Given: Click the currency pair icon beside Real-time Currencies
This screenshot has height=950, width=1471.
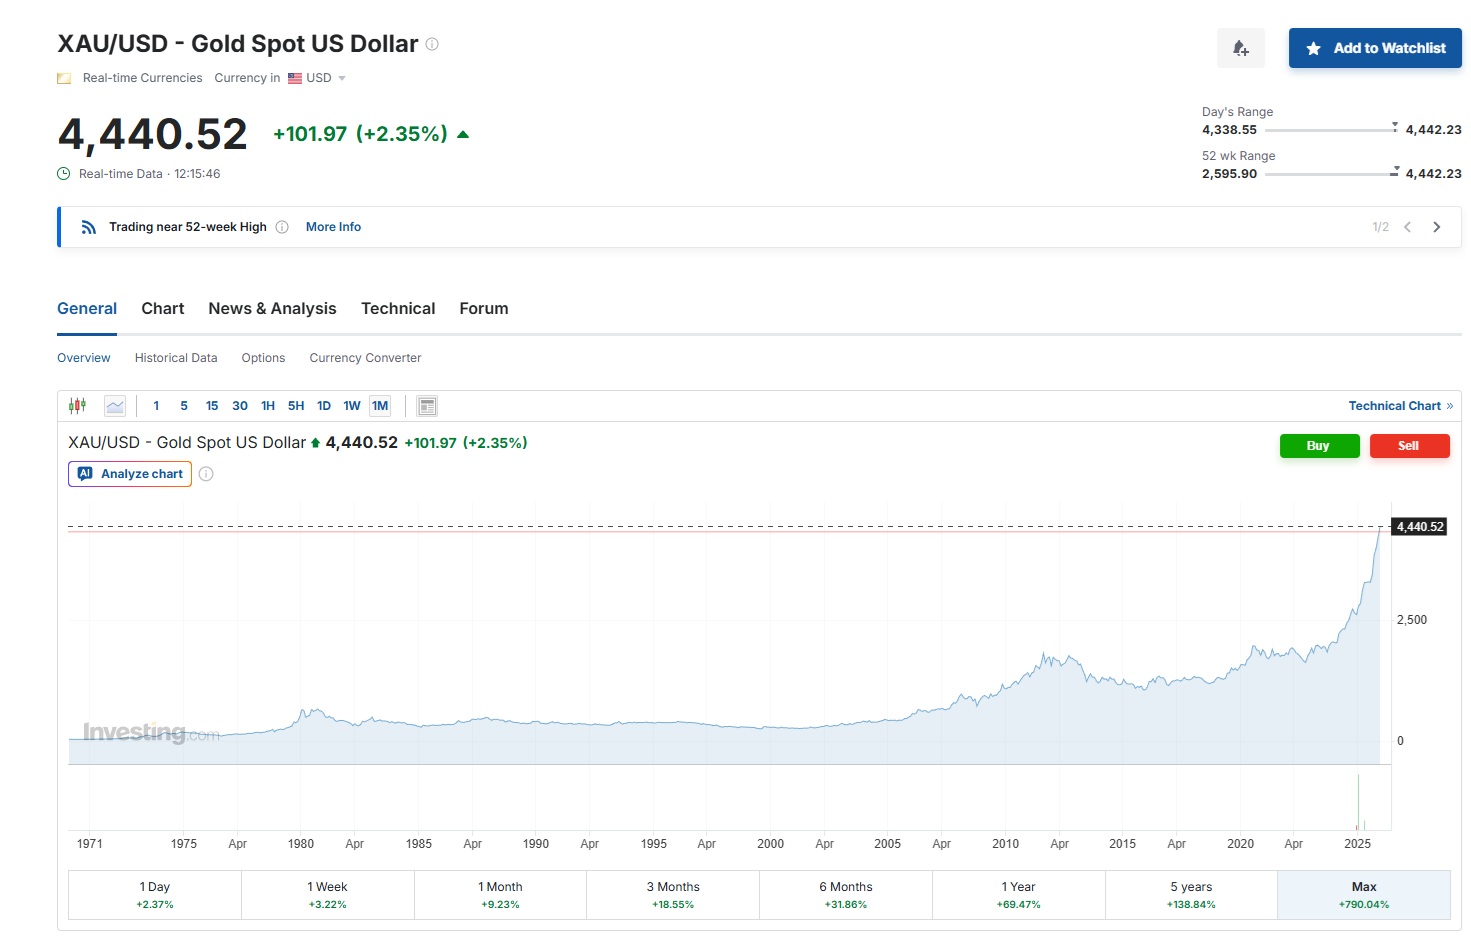Looking at the screenshot, I should (x=64, y=78).
